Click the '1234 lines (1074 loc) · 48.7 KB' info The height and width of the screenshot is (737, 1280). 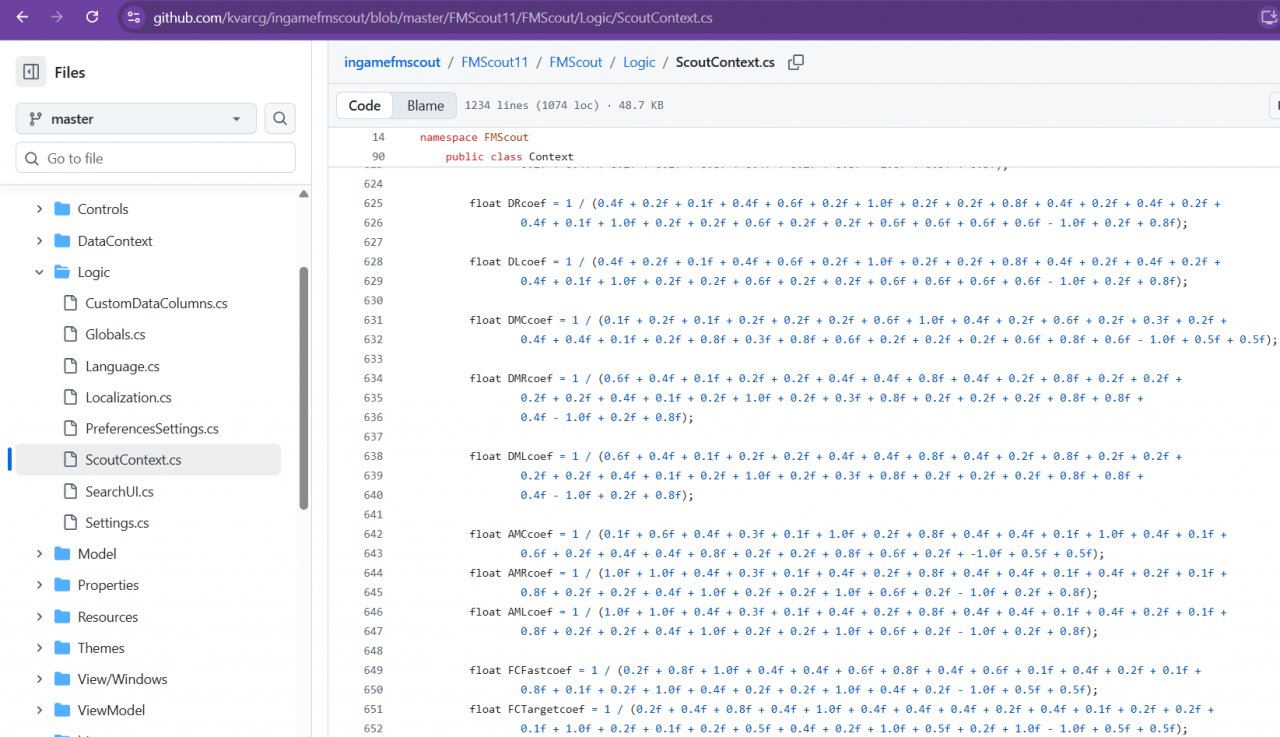564,105
